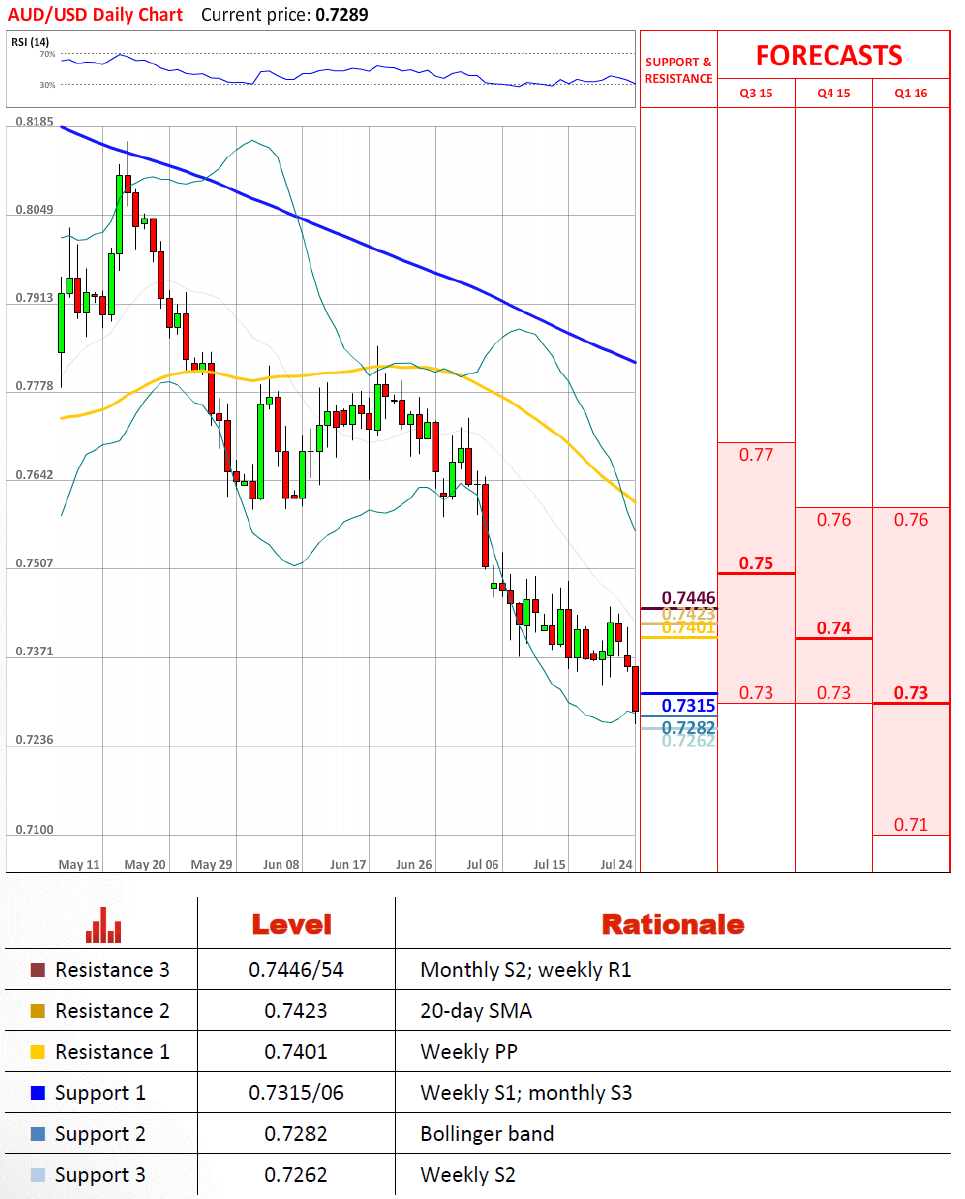Select the AUD/USD Daily Chart title
The image size is (965, 1199).
pyautogui.click(x=96, y=15)
